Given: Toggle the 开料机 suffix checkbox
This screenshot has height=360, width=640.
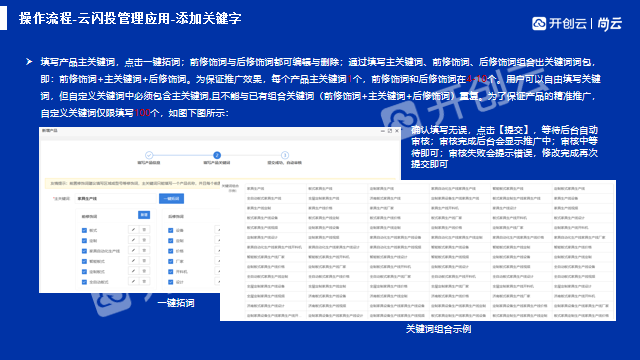Looking at the screenshot, I should 171,271.
